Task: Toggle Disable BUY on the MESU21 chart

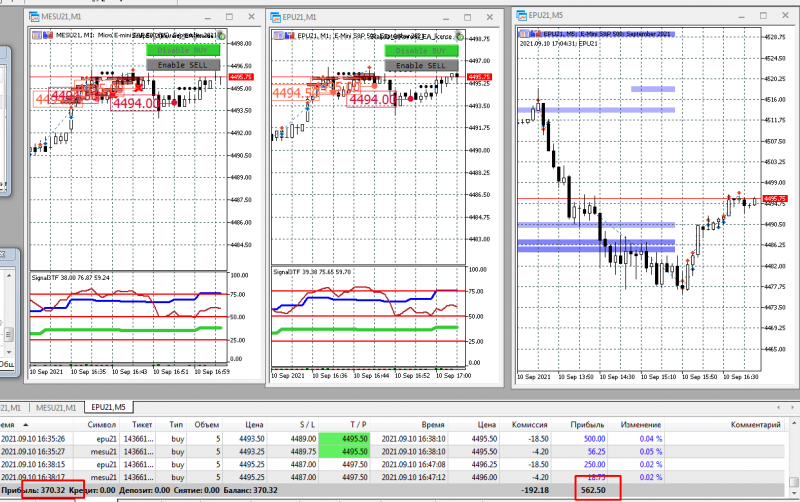Action: 183,50
